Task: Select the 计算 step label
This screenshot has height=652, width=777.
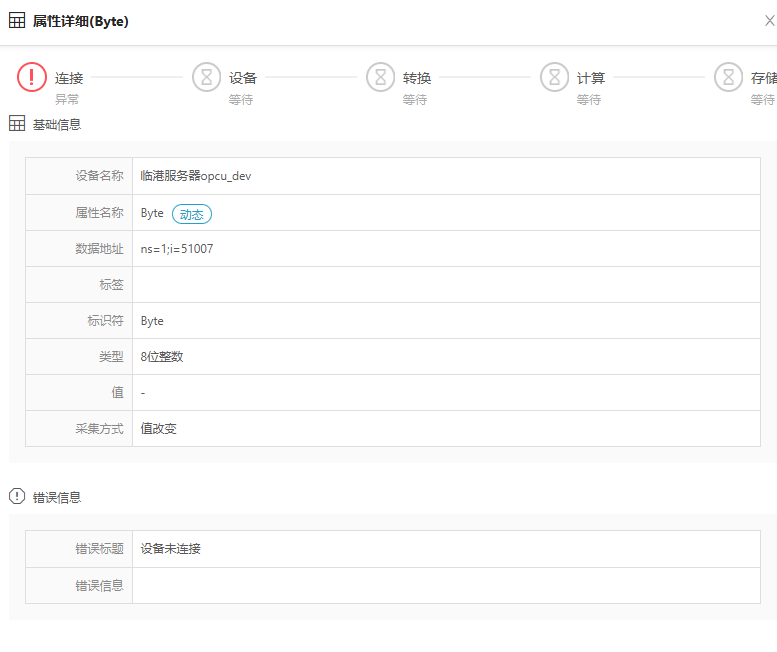Action: 591,78
